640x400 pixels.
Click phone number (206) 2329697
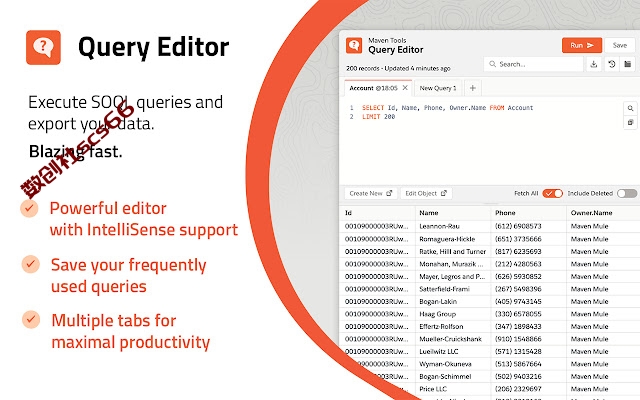point(518,389)
